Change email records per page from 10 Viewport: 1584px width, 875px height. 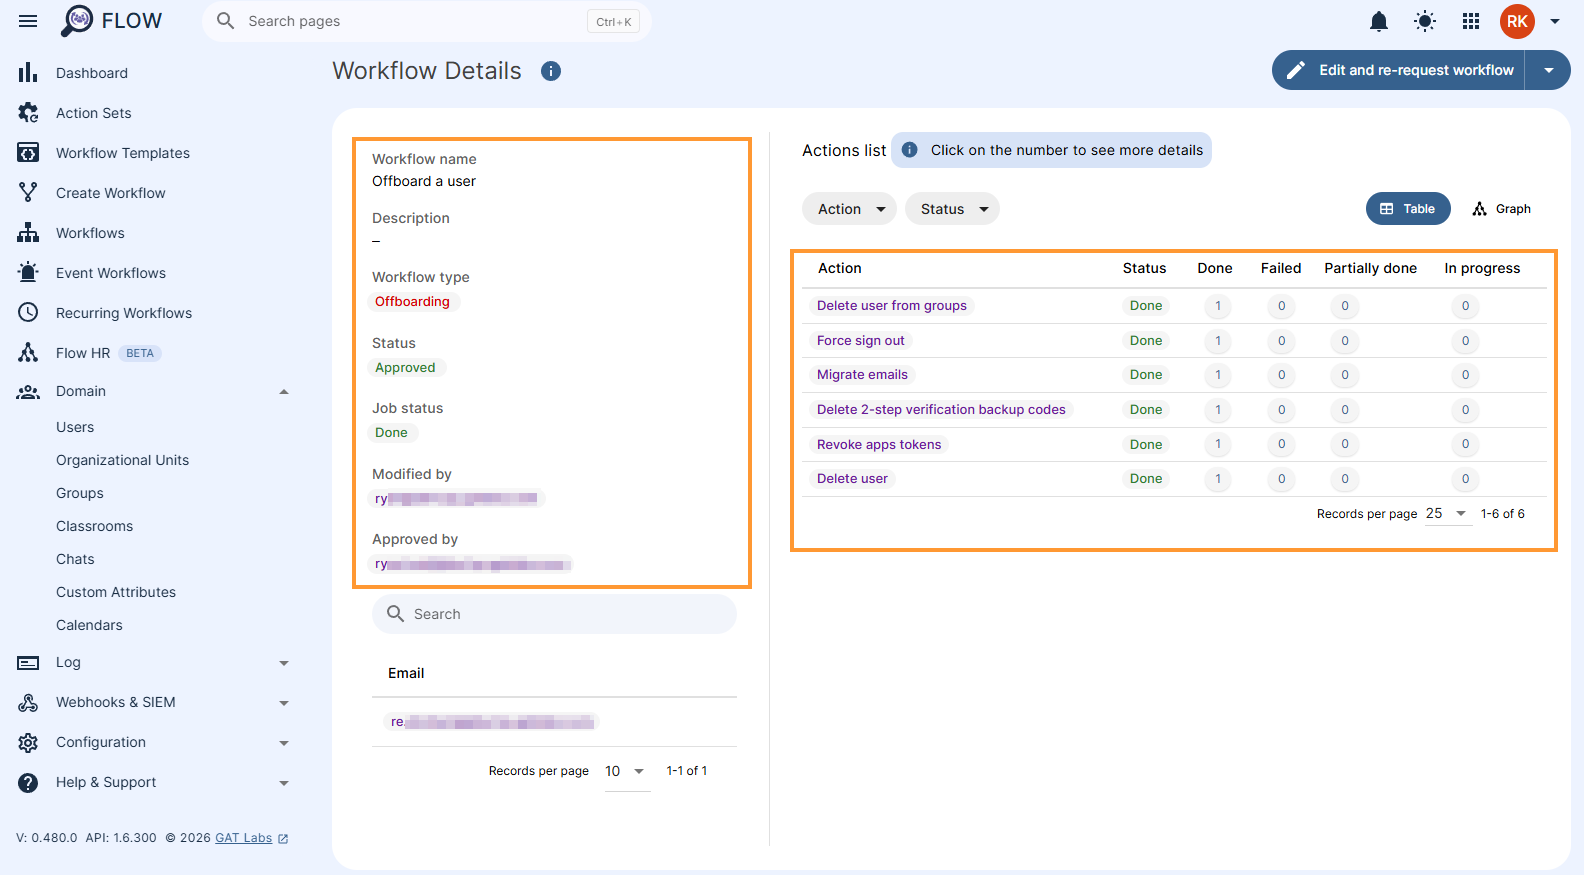coord(626,772)
